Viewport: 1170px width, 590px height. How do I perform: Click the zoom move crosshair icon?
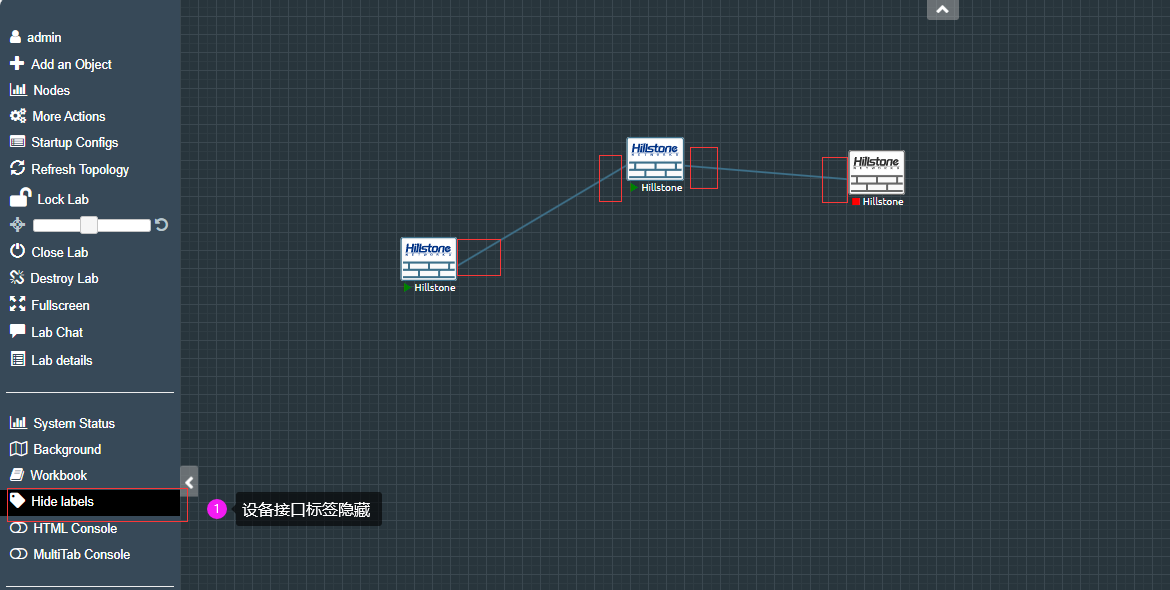(x=17, y=225)
